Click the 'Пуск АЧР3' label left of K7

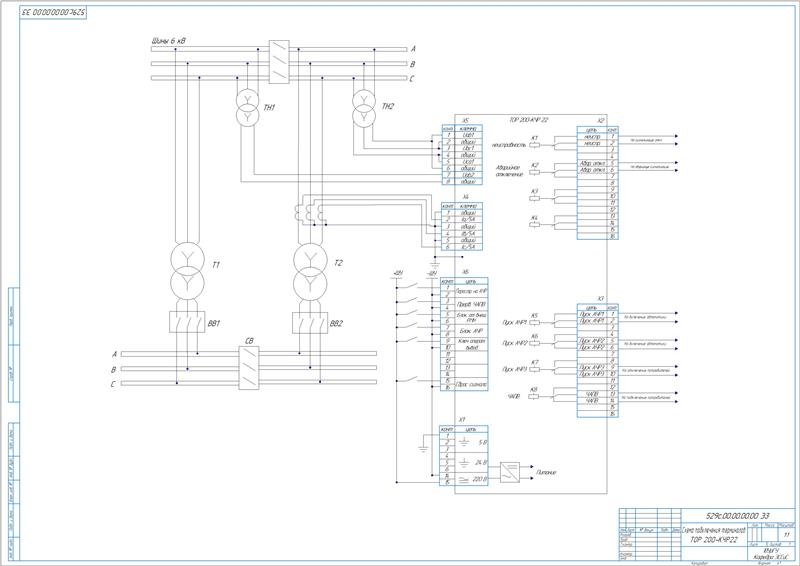point(514,370)
